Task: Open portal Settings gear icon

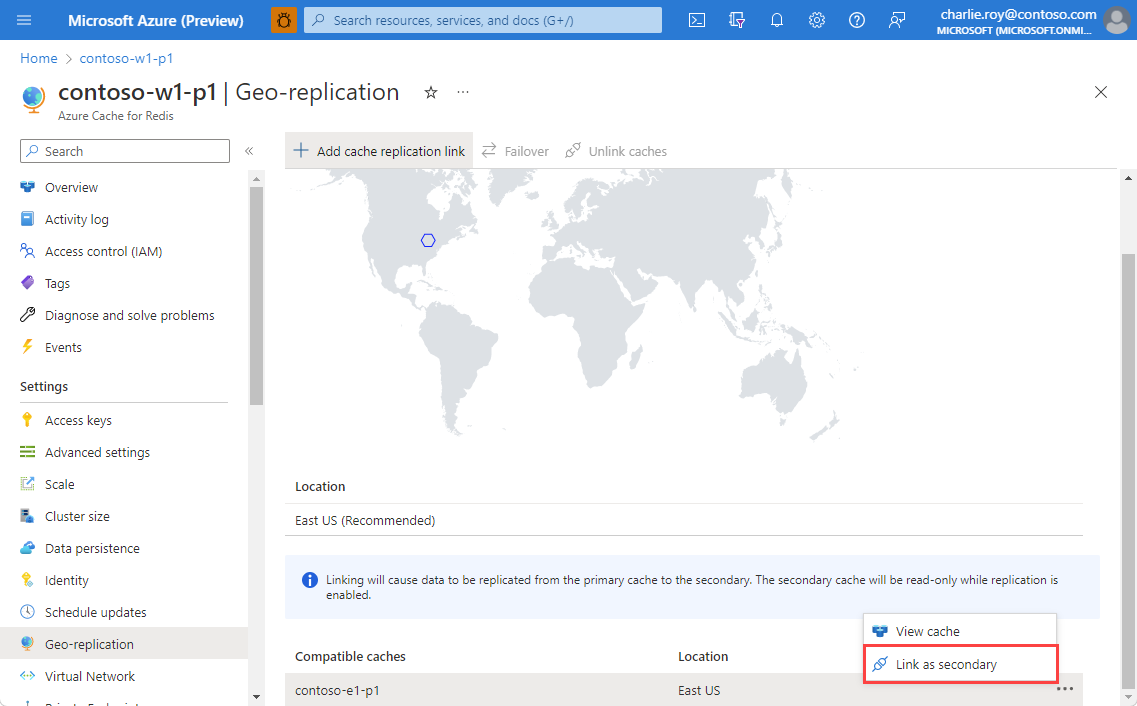Action: point(817,20)
